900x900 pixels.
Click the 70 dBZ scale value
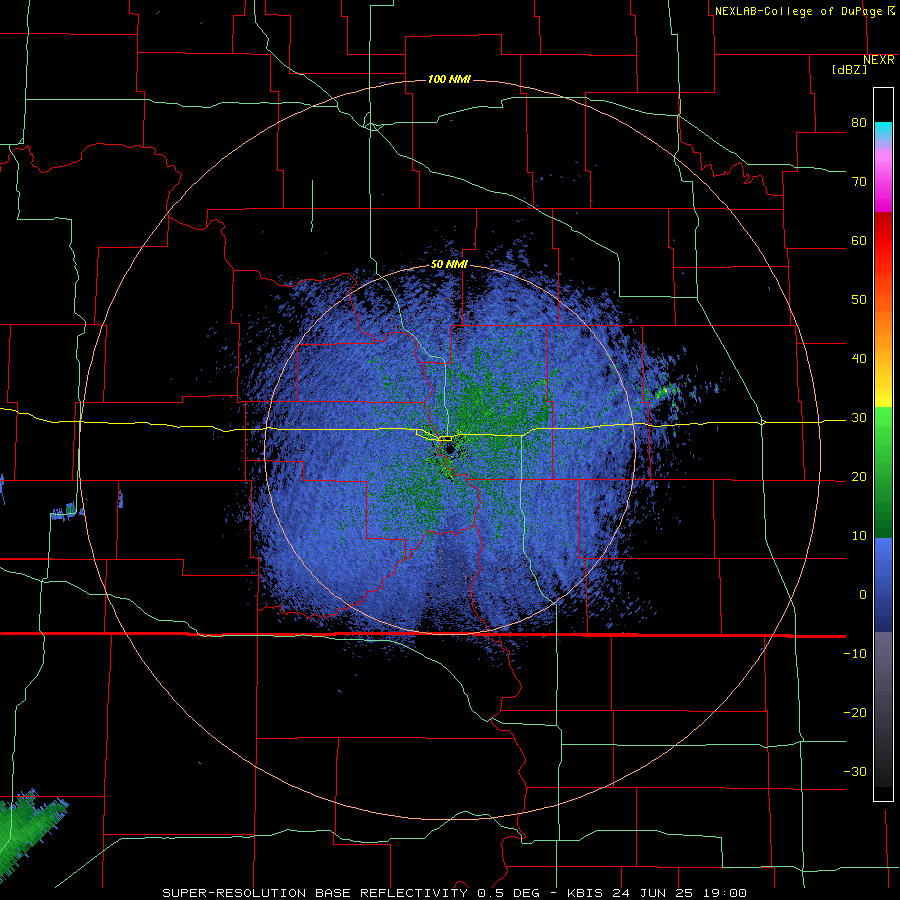(859, 182)
